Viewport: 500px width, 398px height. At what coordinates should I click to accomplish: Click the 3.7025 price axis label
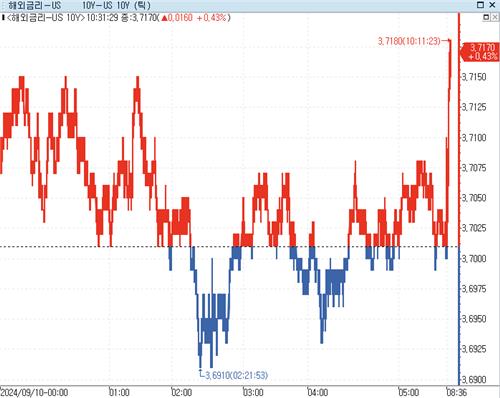pos(474,228)
